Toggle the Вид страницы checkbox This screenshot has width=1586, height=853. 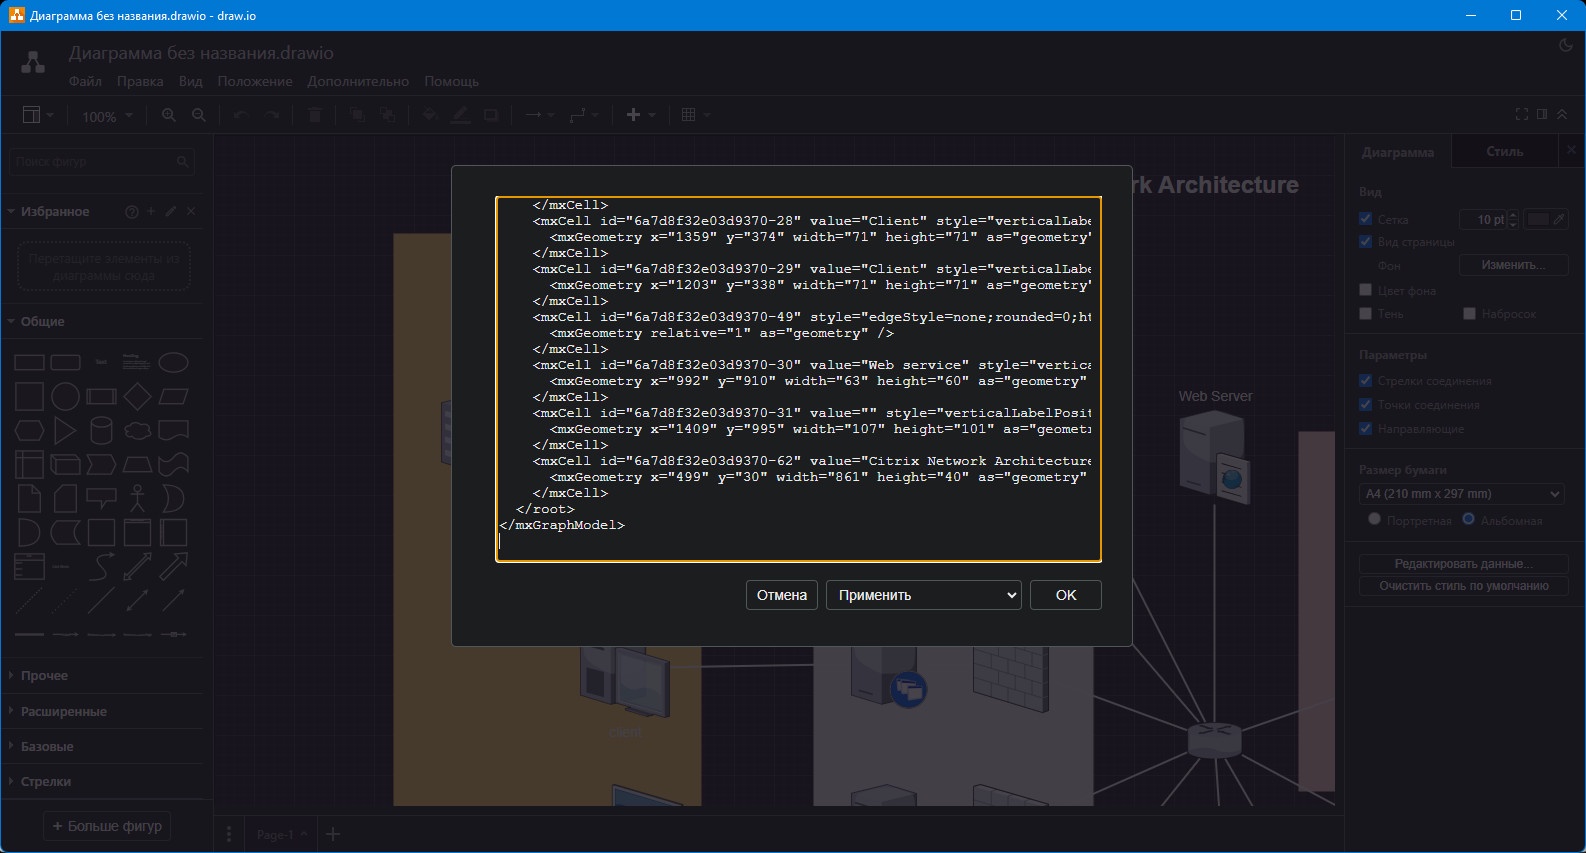pyautogui.click(x=1365, y=242)
